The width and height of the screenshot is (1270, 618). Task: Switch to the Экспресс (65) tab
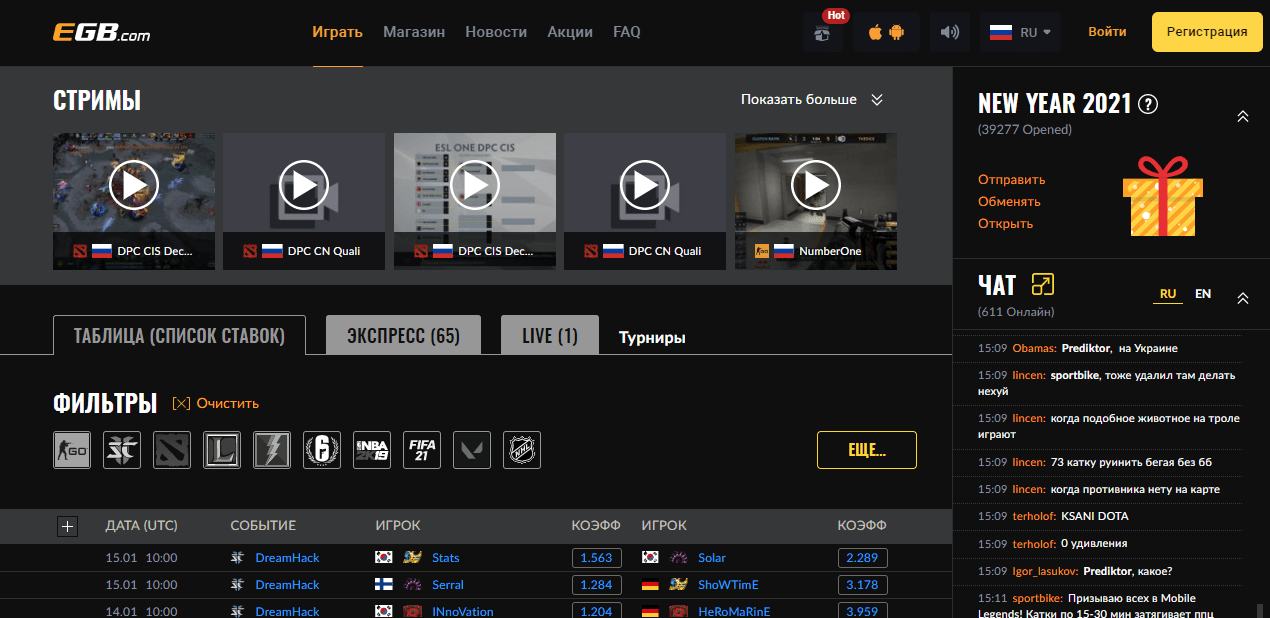click(403, 335)
